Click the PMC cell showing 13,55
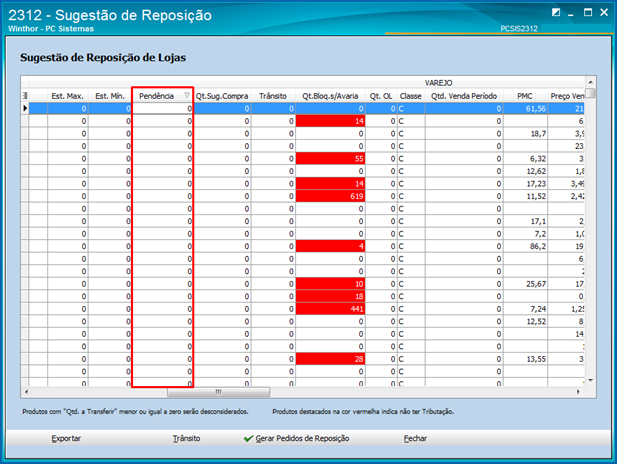This screenshot has height=464, width=617. tap(525, 359)
